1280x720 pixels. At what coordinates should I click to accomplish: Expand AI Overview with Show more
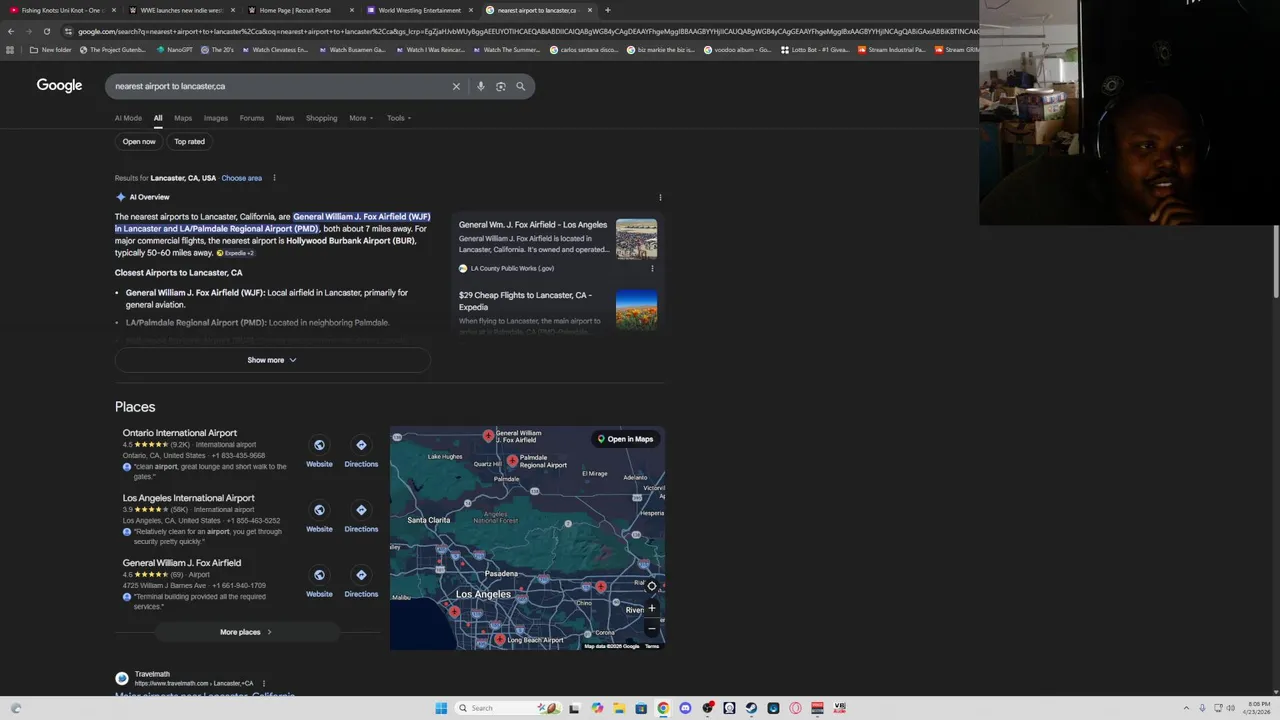[272, 360]
